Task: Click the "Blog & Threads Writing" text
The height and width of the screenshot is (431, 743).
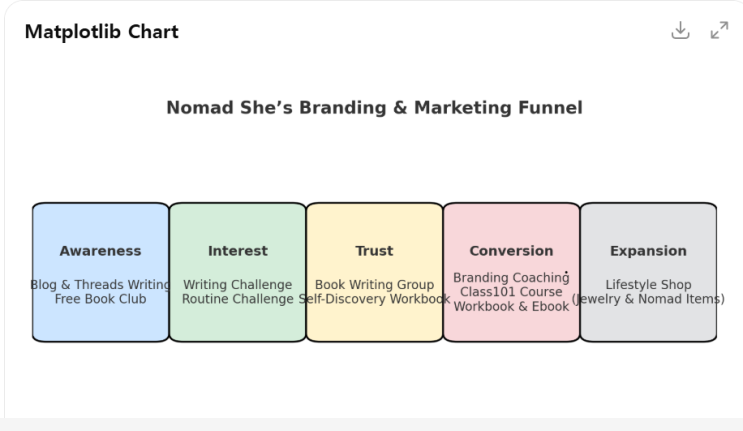Action: [x=100, y=285]
